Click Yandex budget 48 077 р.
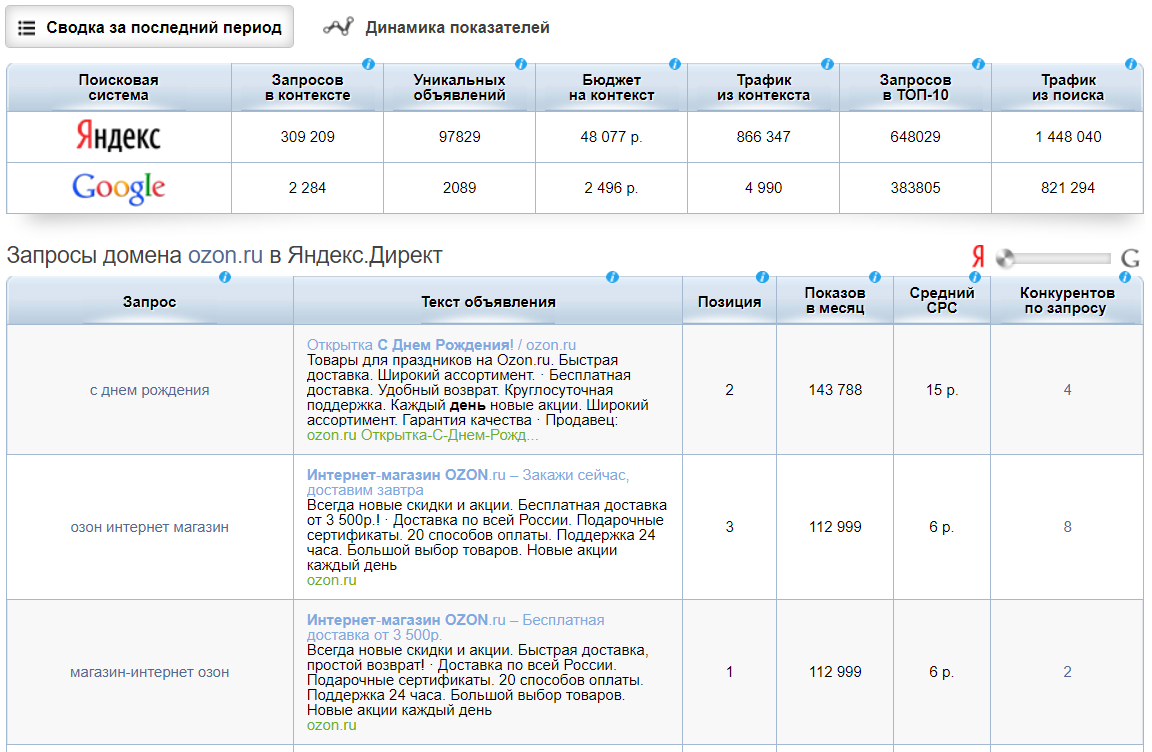1152x752 pixels. click(x=611, y=137)
